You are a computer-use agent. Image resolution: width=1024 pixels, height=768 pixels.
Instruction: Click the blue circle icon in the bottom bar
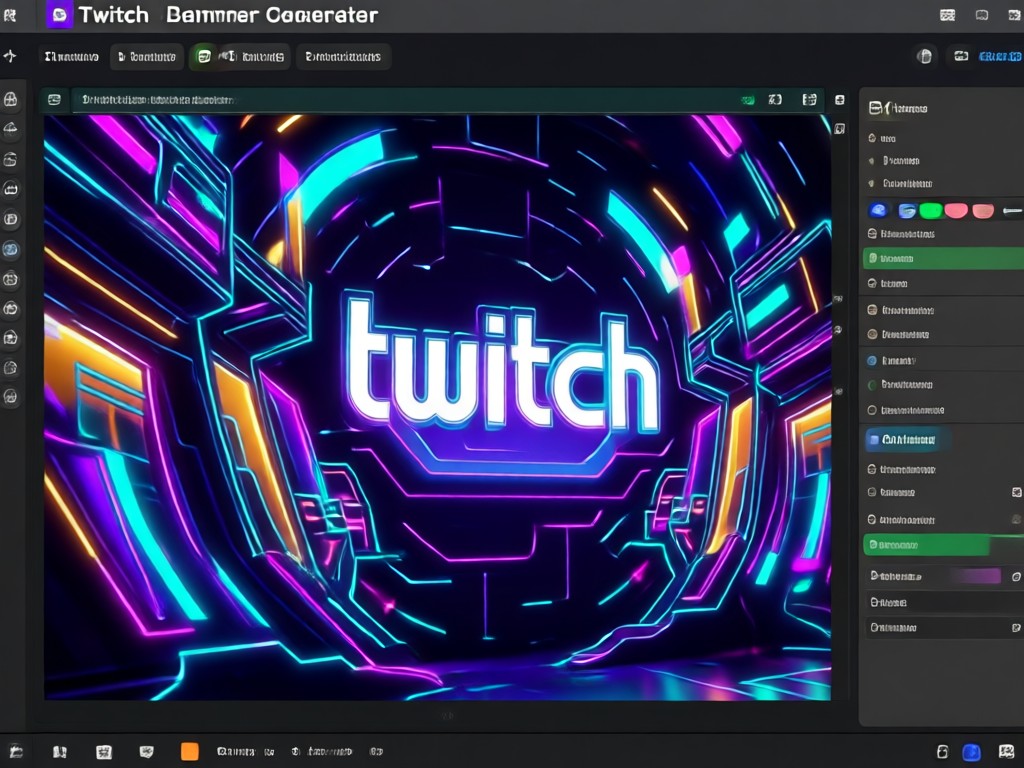click(x=972, y=752)
